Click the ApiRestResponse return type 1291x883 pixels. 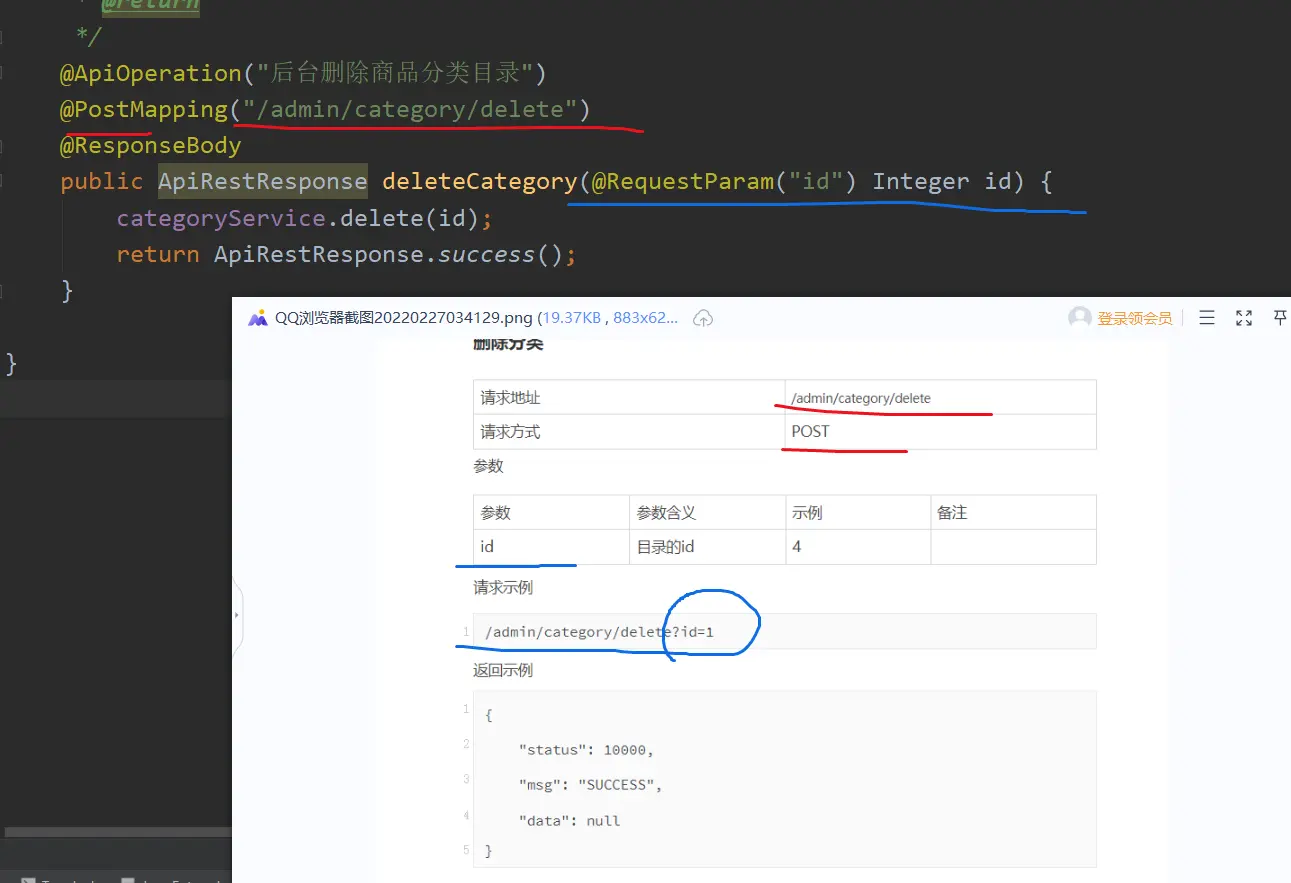pos(262,182)
